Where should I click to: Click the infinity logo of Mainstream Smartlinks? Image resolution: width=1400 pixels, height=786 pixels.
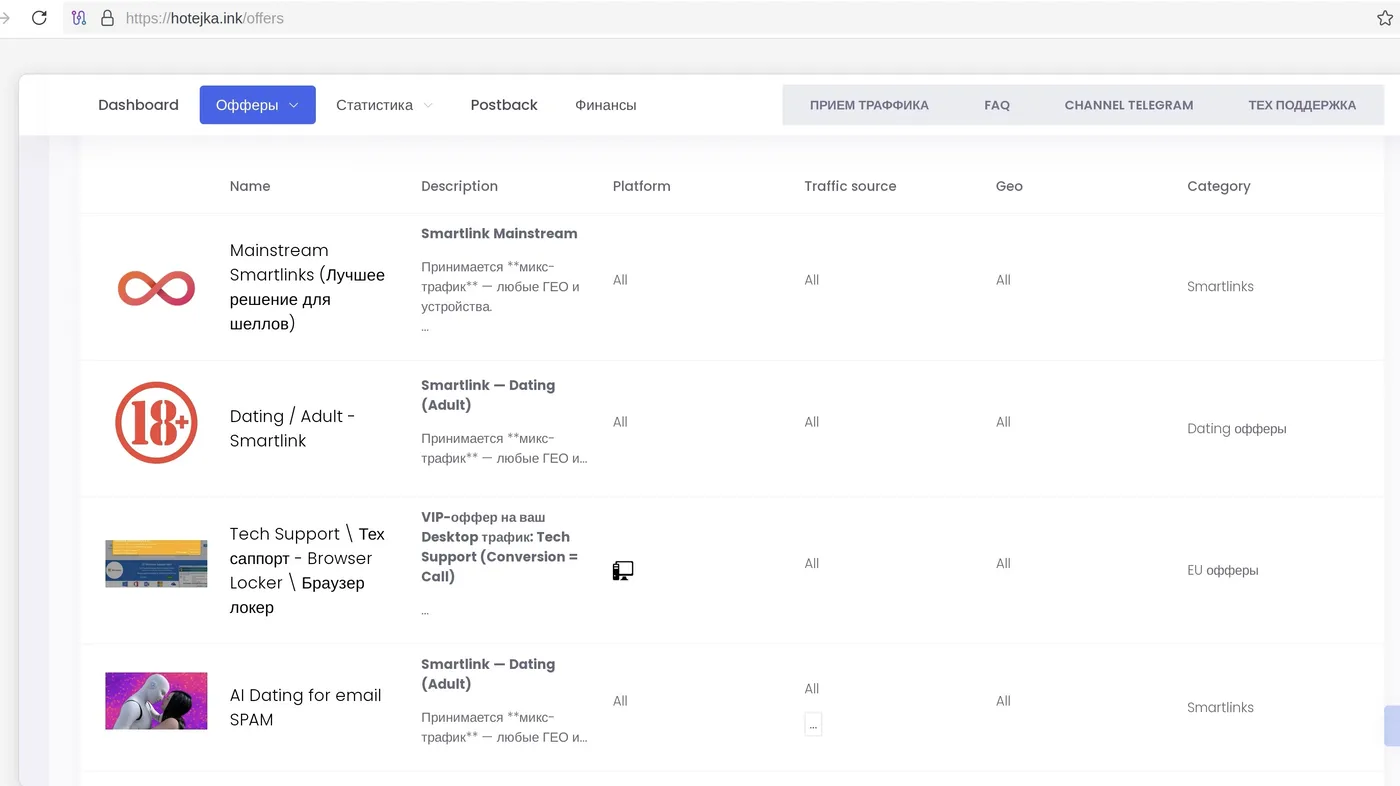156,288
